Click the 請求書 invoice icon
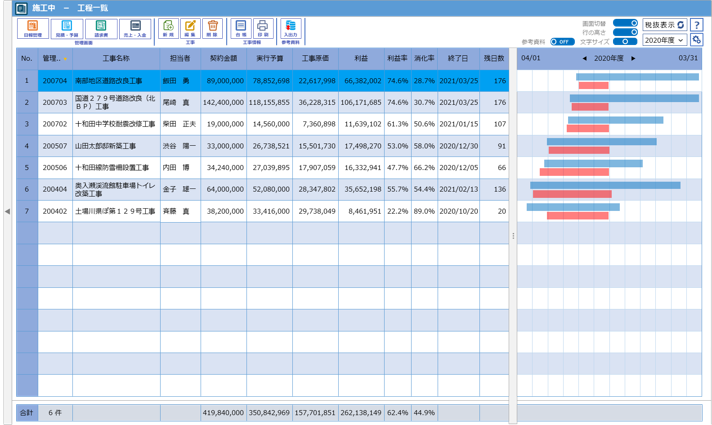 [98, 29]
